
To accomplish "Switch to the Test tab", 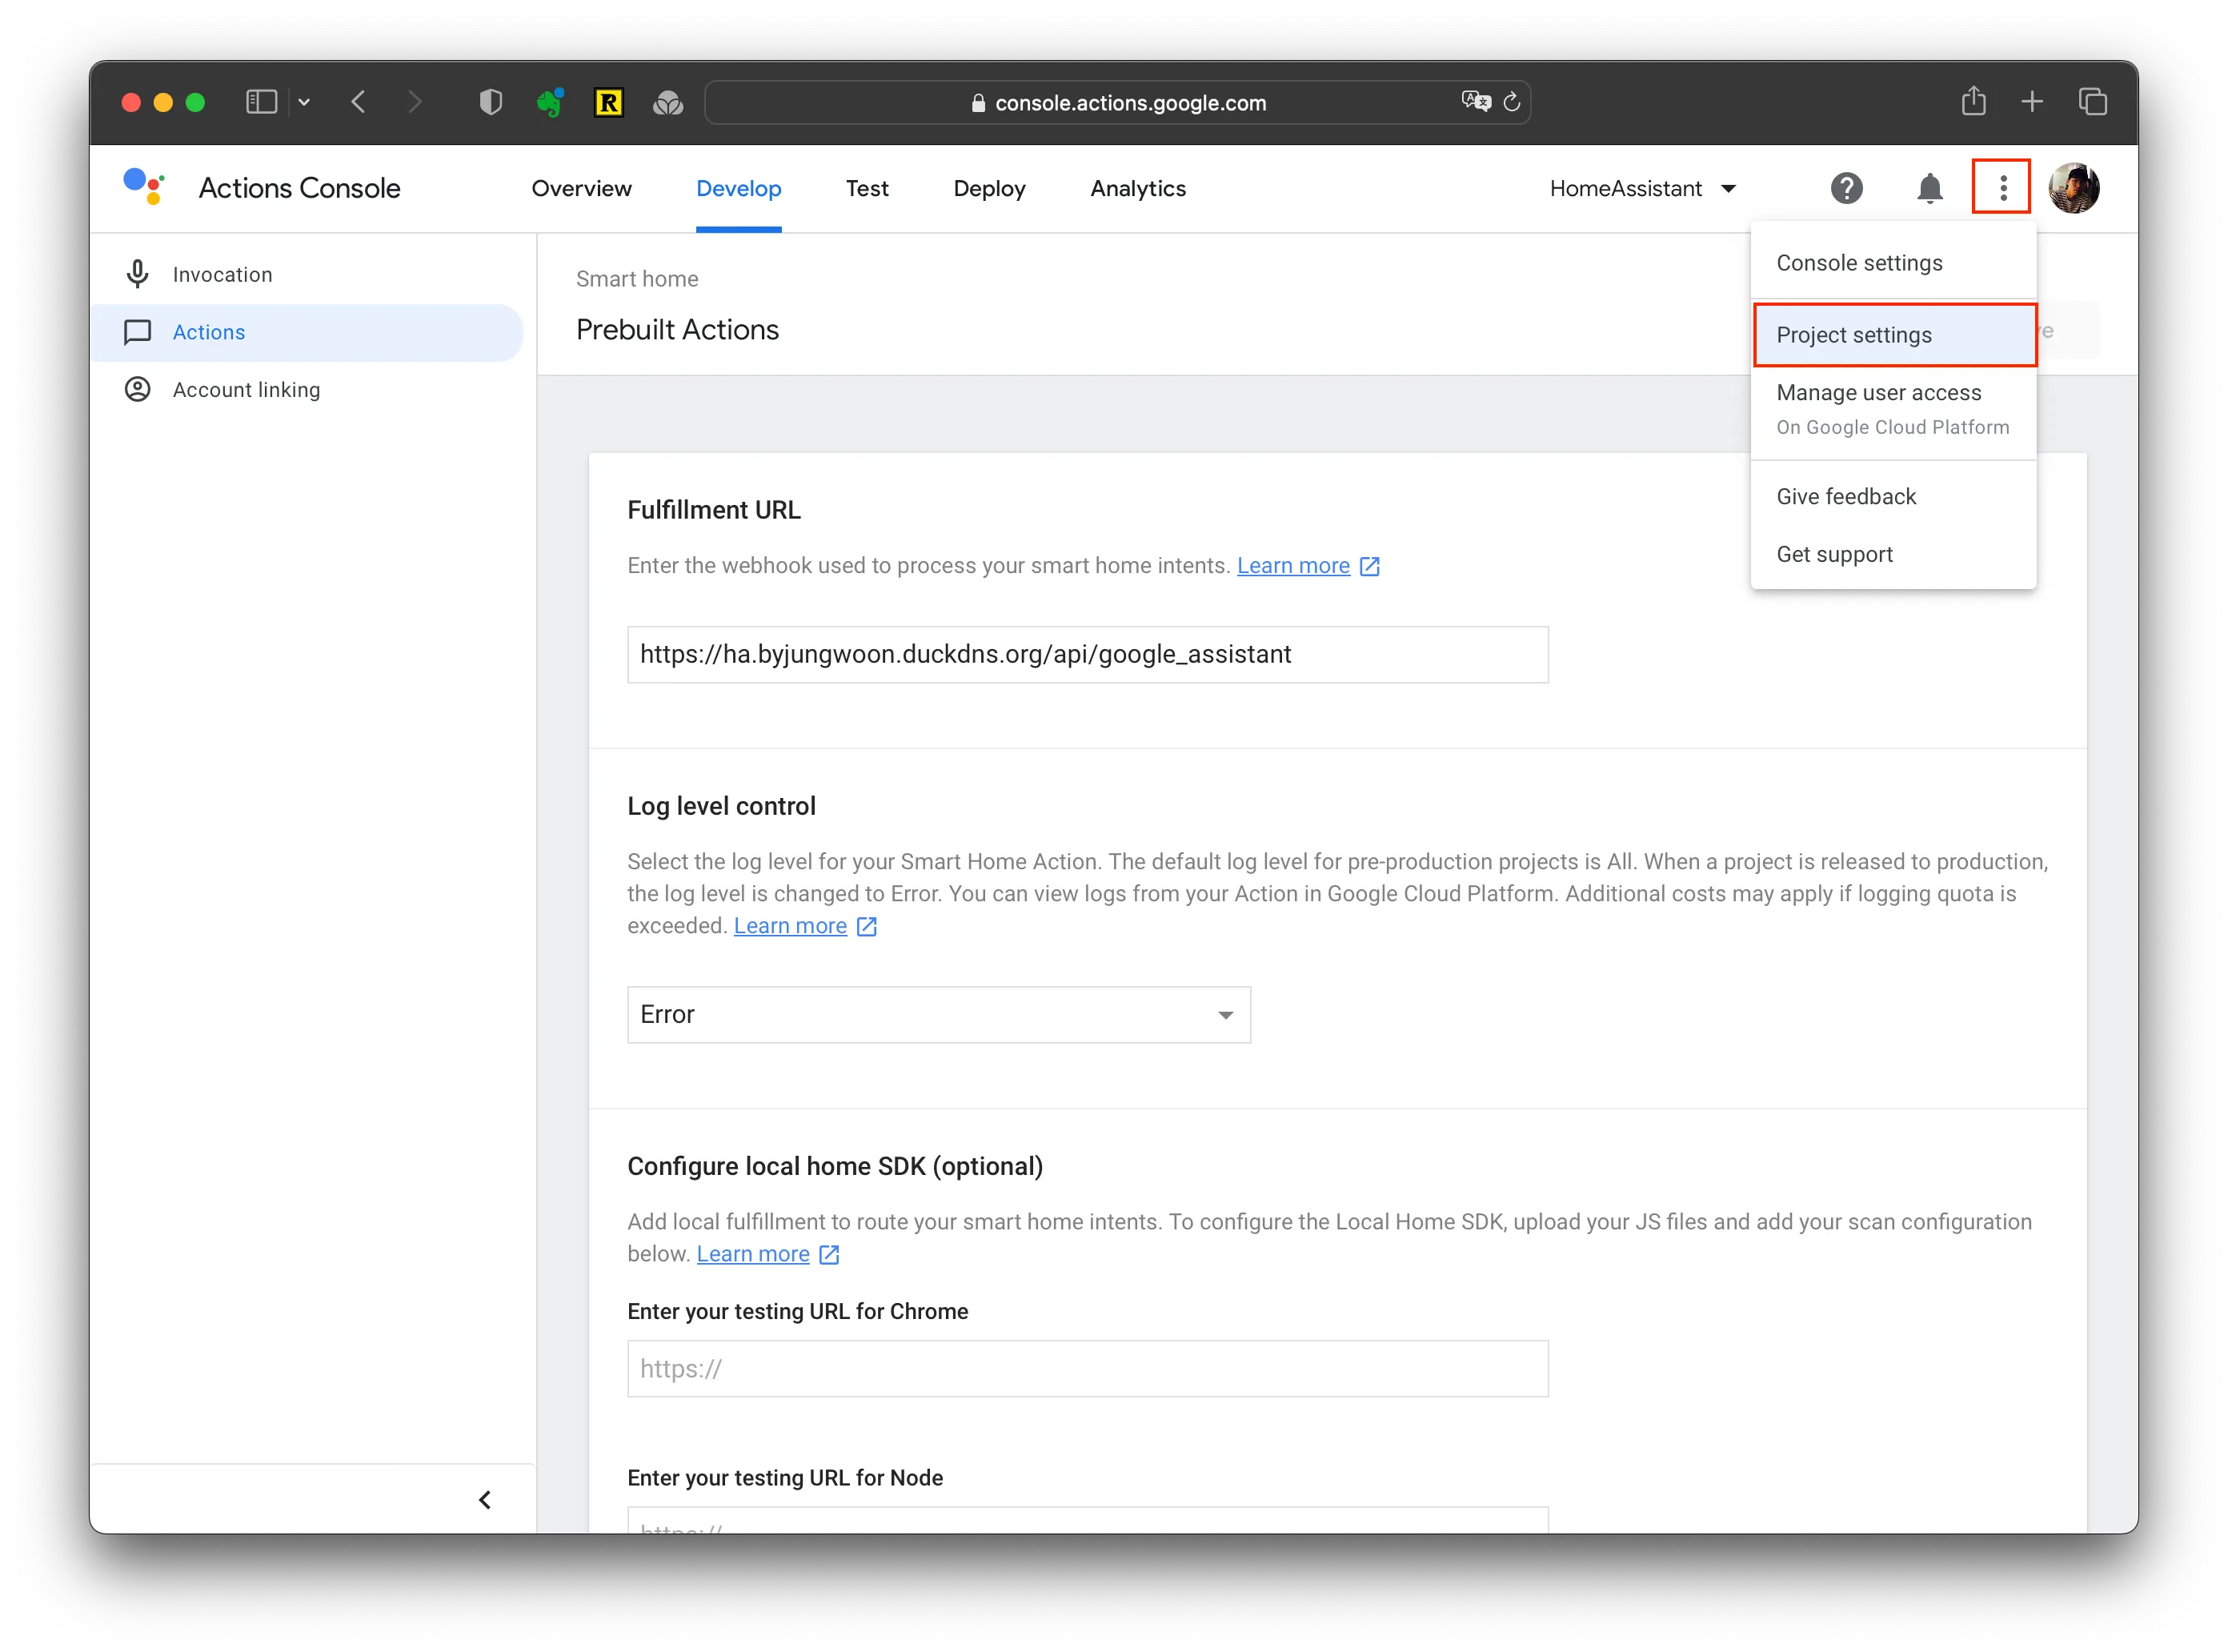I will [866, 188].
